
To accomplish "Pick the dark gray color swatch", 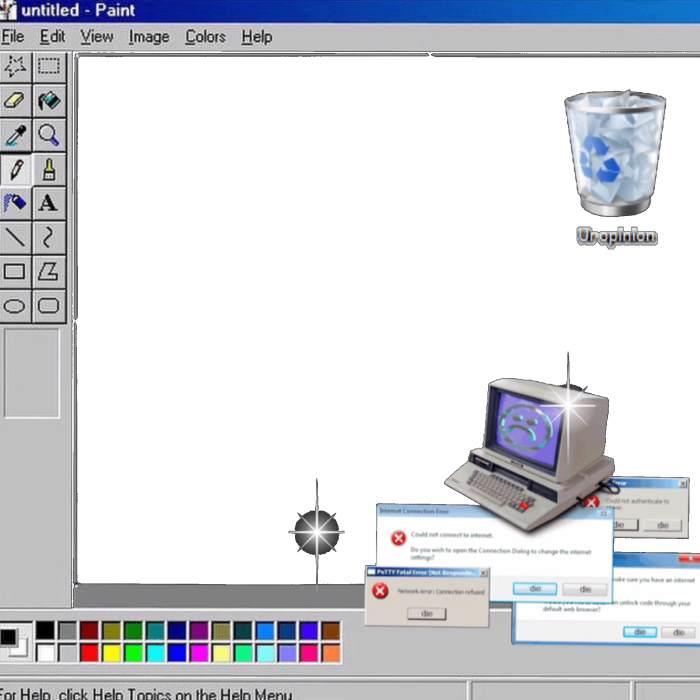I will pos(67,630).
